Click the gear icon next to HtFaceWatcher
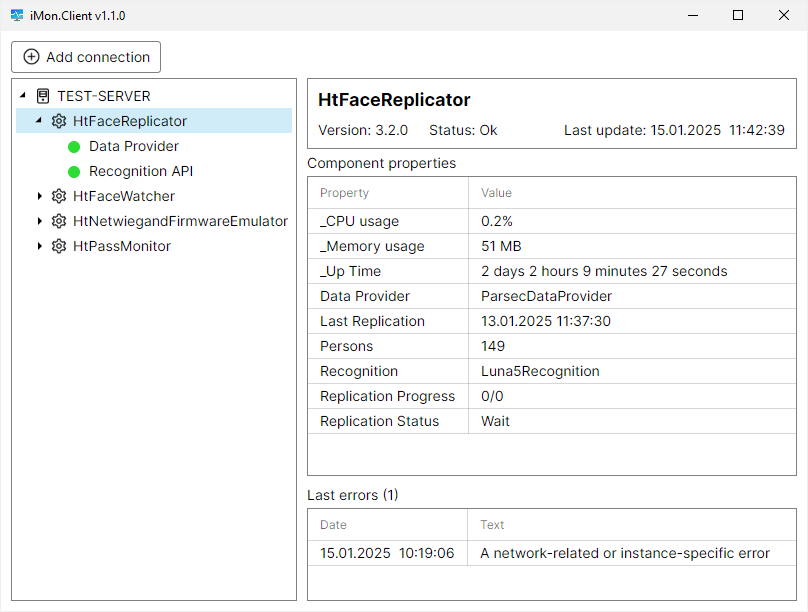The image size is (808, 612). (59, 196)
